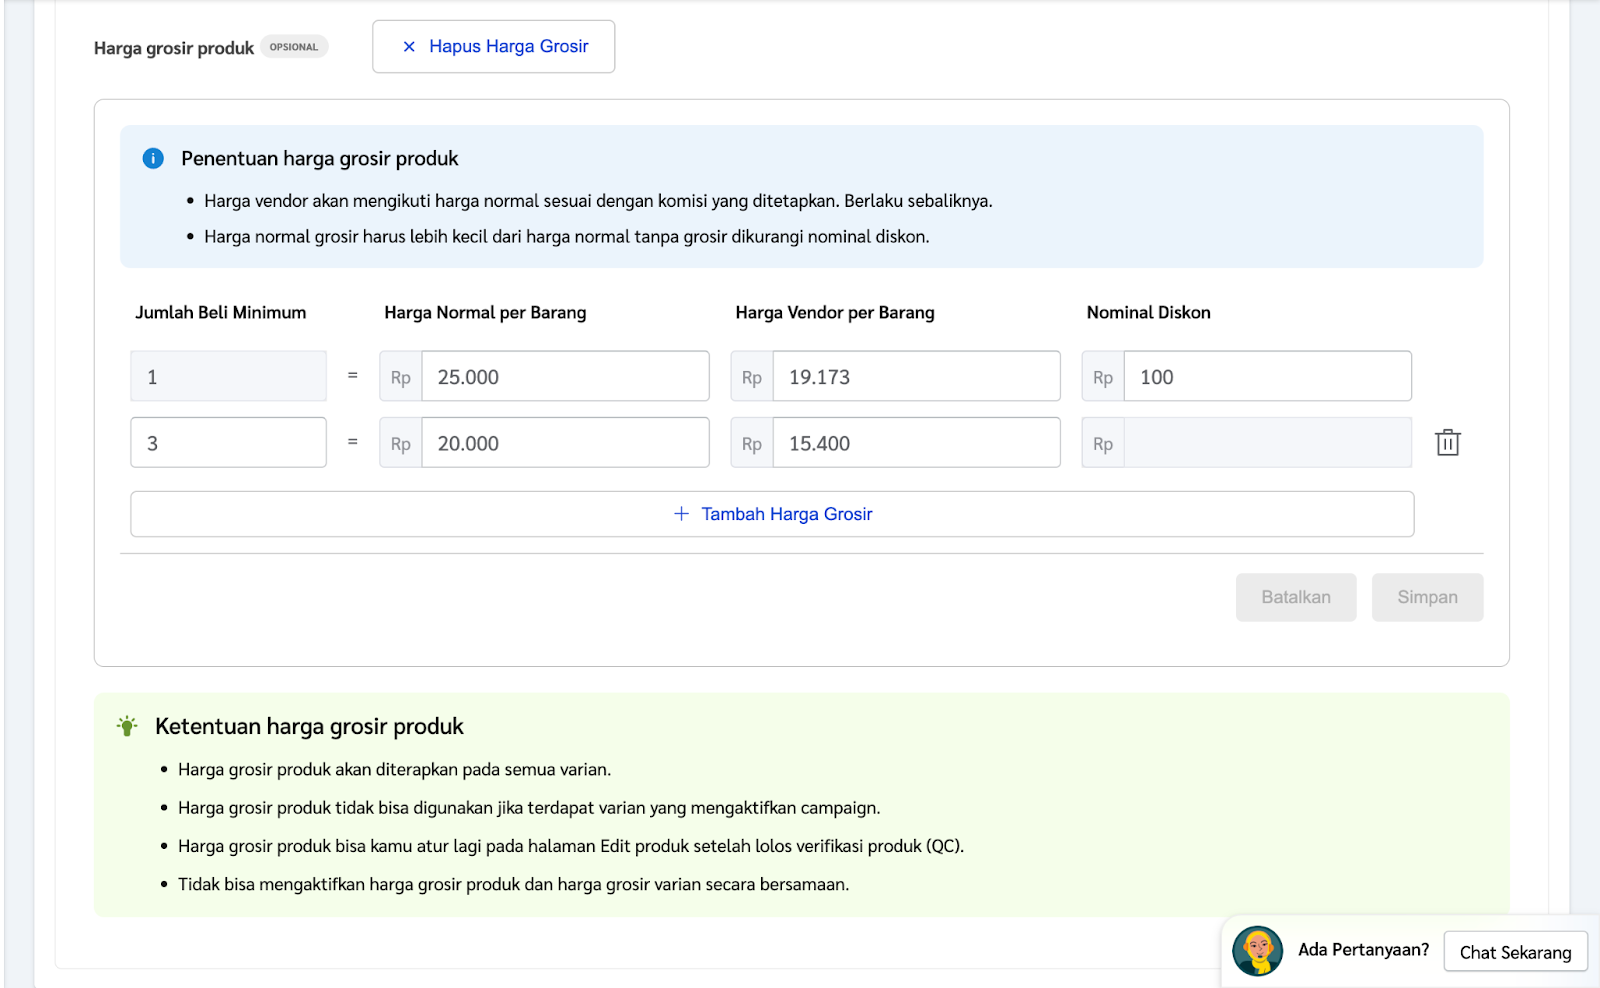Select the Jumlah Beli Minimum field showing 3
The height and width of the screenshot is (988, 1600).
(228, 442)
